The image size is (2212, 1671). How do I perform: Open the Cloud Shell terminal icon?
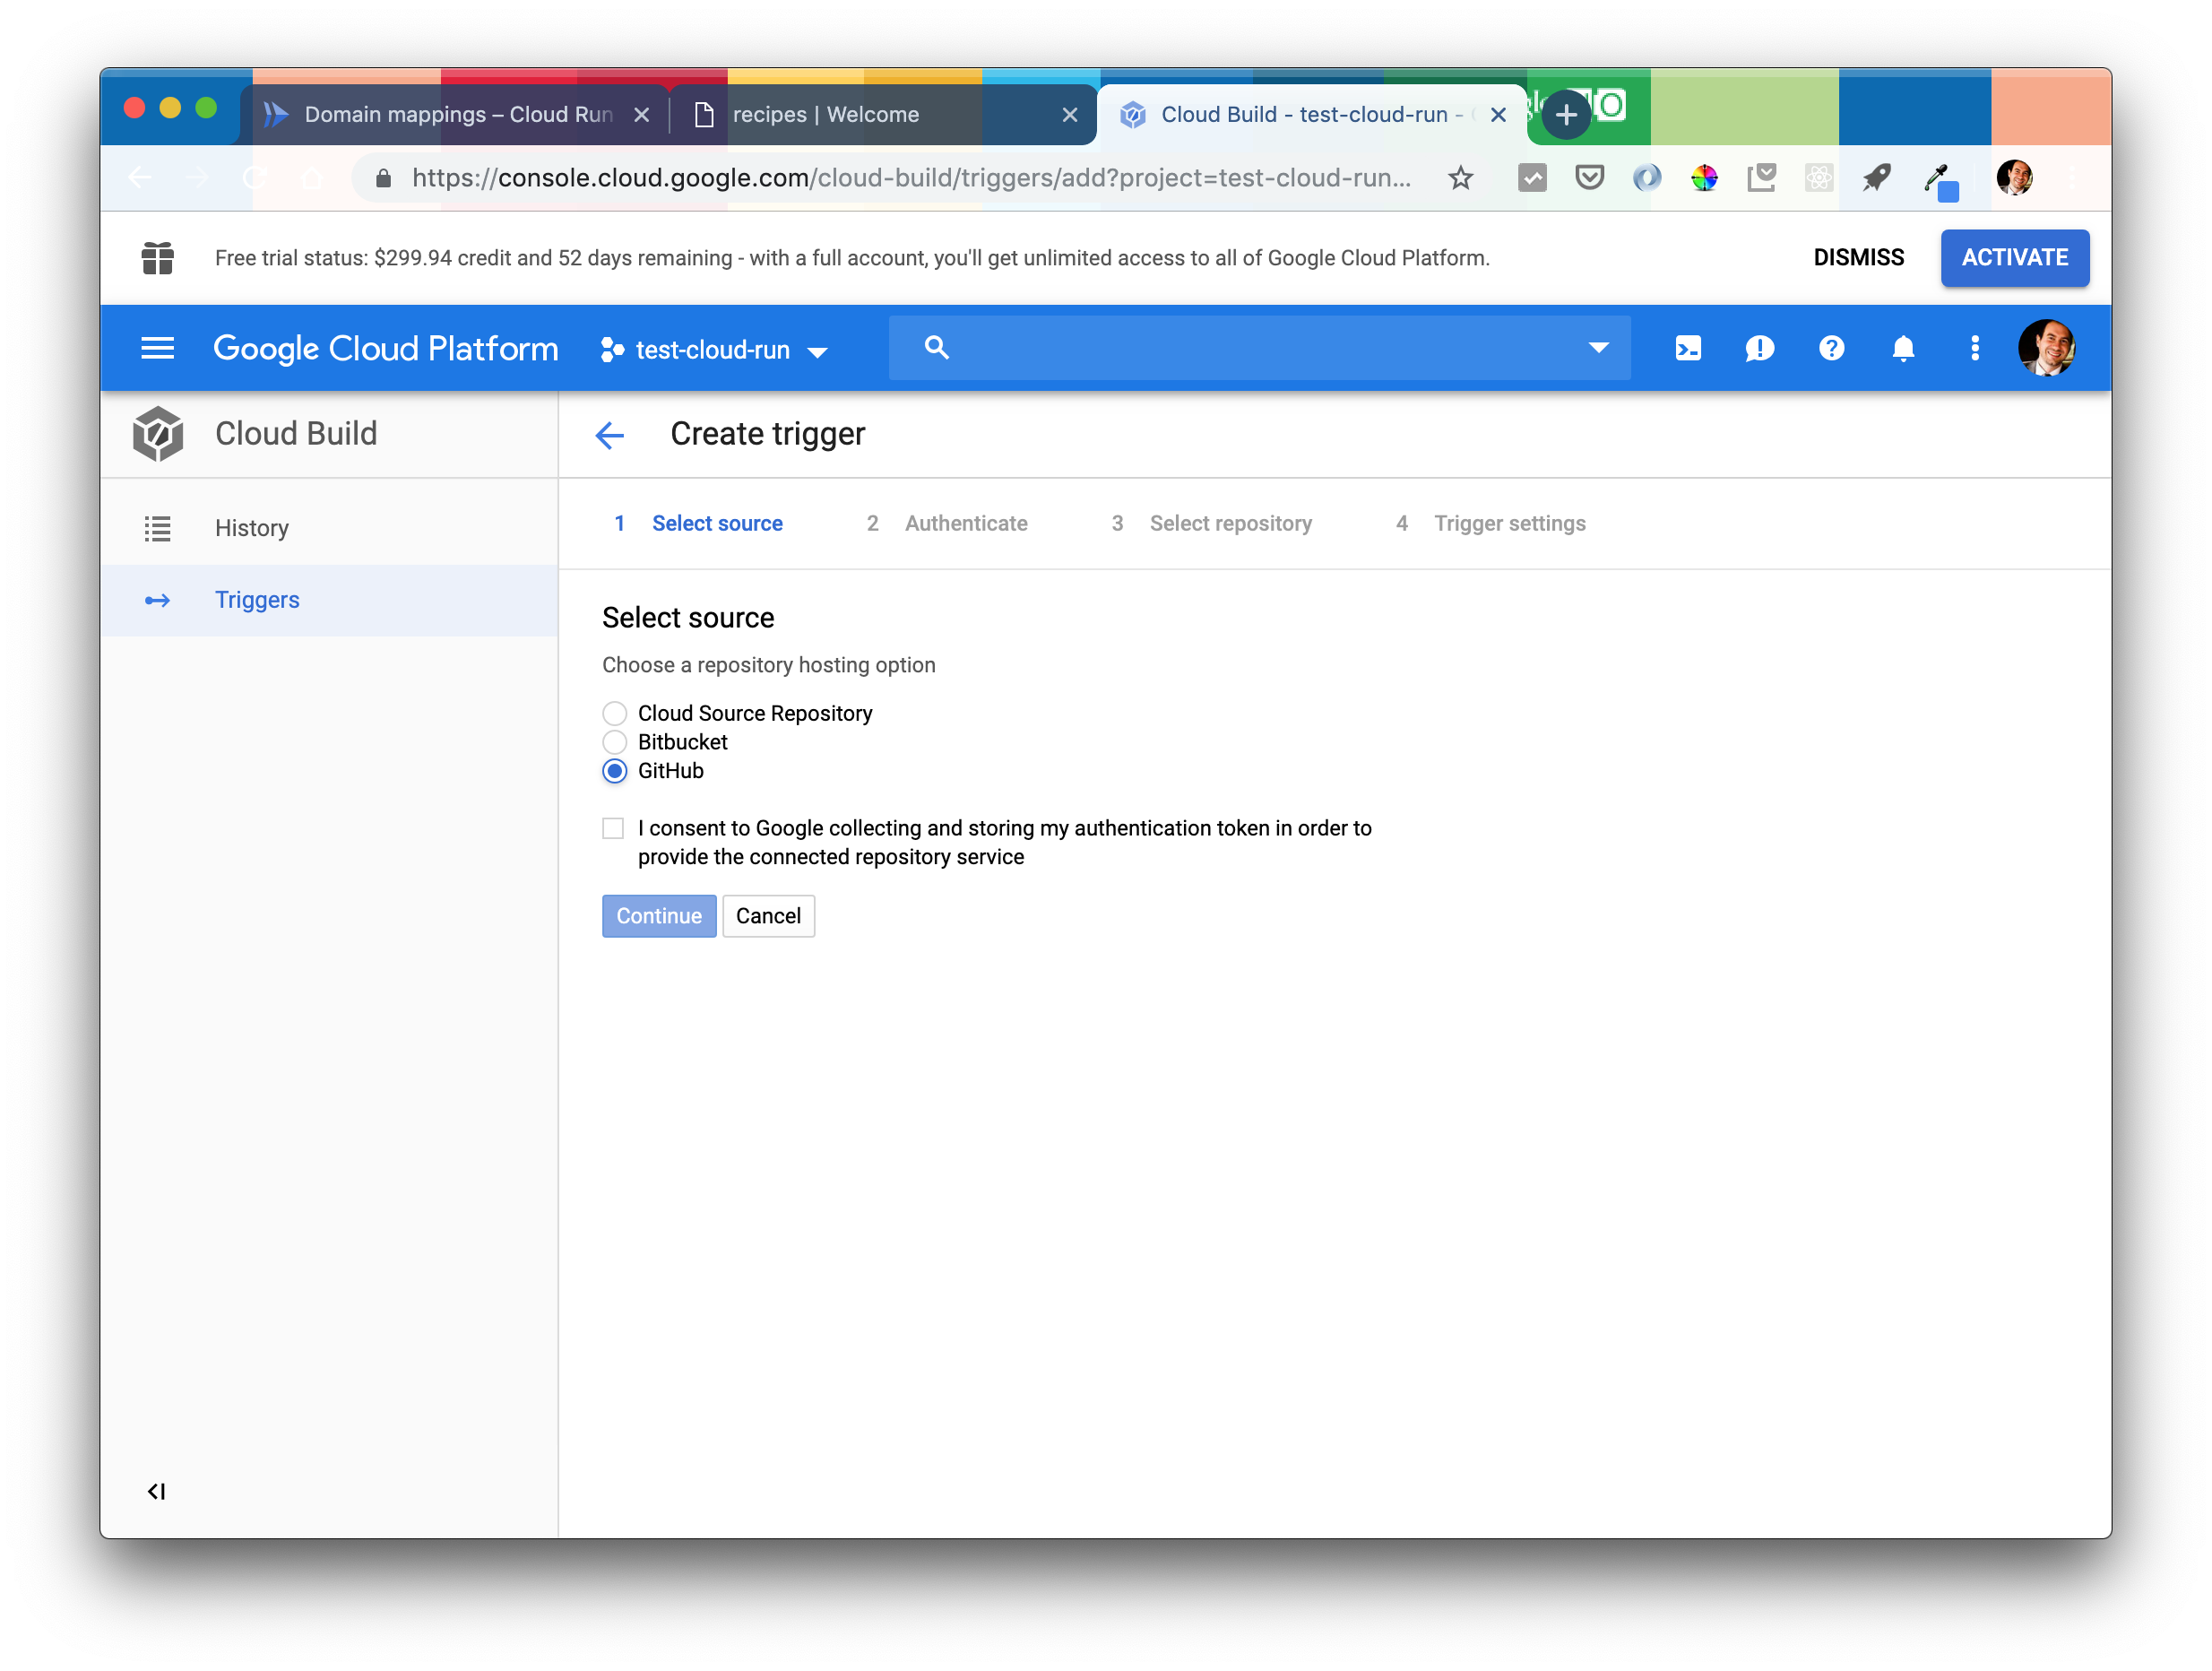click(x=1688, y=348)
